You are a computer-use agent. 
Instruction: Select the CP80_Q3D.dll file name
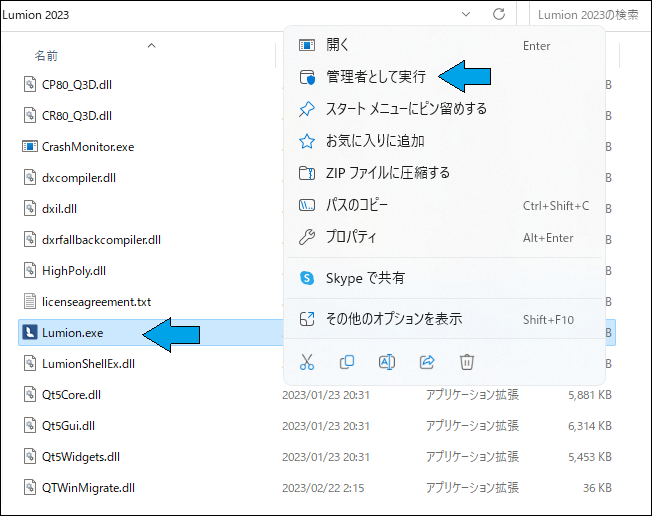pos(77,85)
